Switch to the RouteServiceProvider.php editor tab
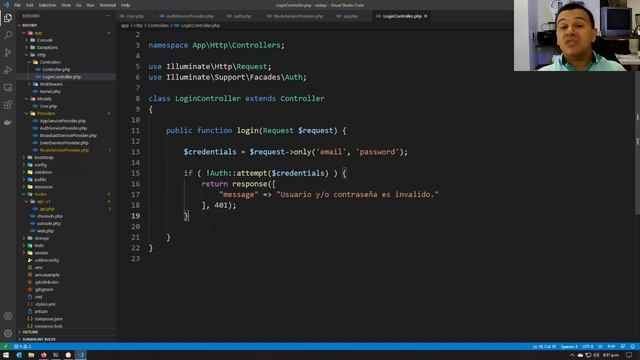Image resolution: width=640 pixels, height=360 pixels. [x=298, y=16]
